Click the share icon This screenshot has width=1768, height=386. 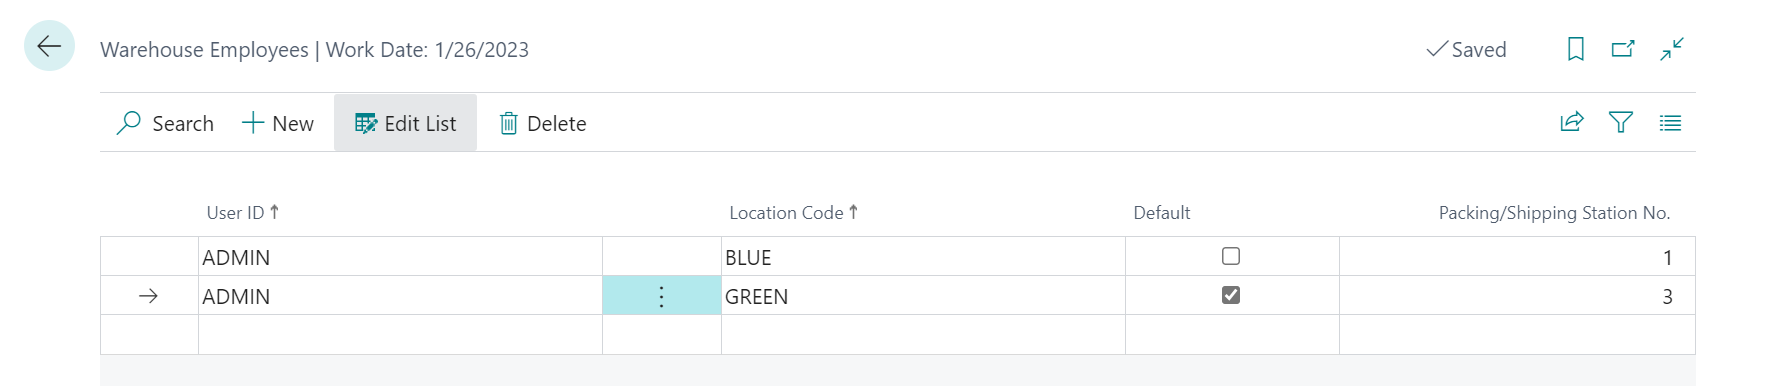pyautogui.click(x=1572, y=122)
